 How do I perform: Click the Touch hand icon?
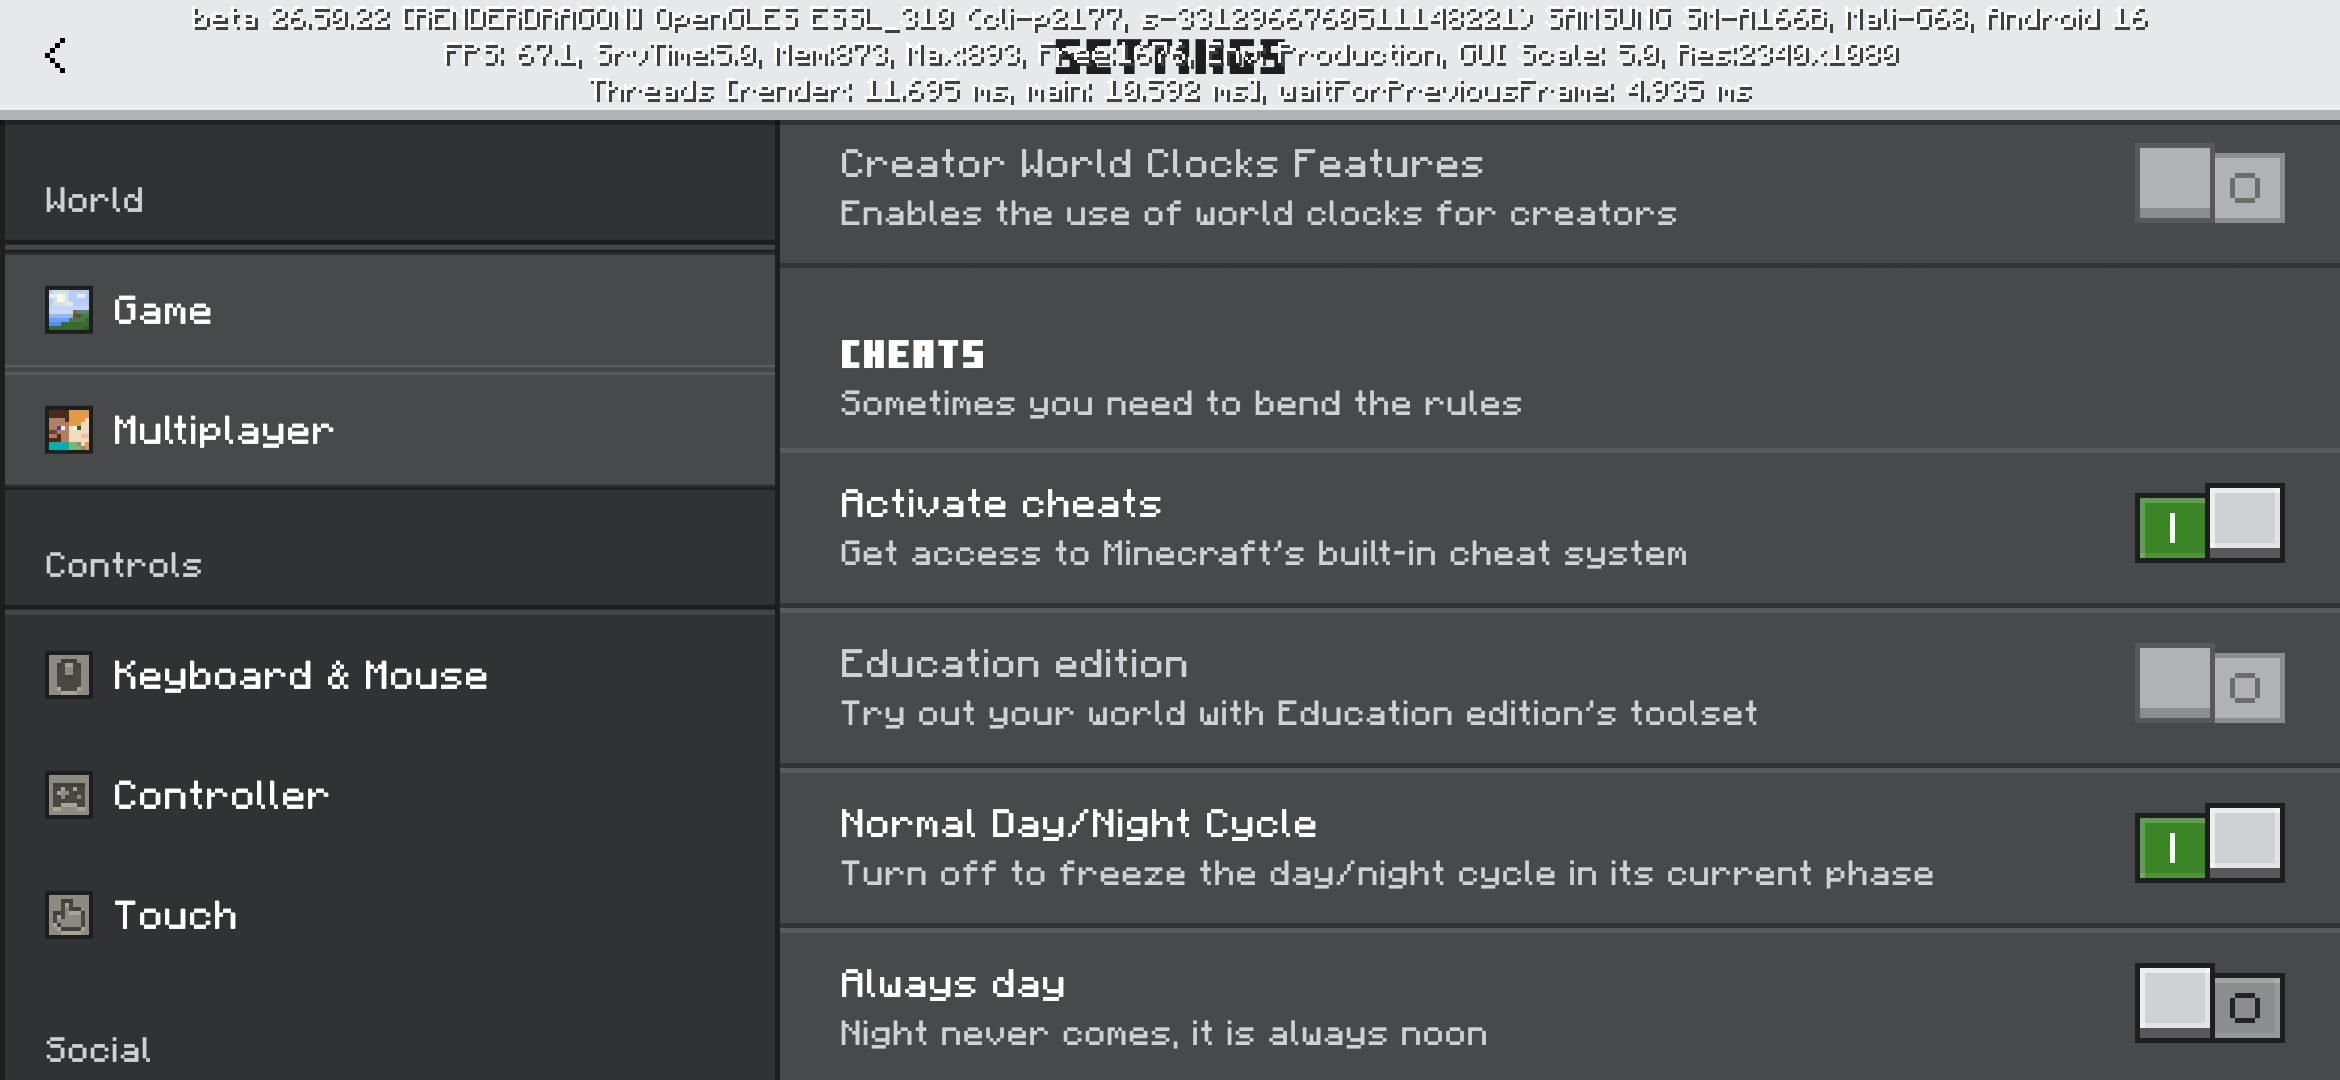(x=69, y=915)
